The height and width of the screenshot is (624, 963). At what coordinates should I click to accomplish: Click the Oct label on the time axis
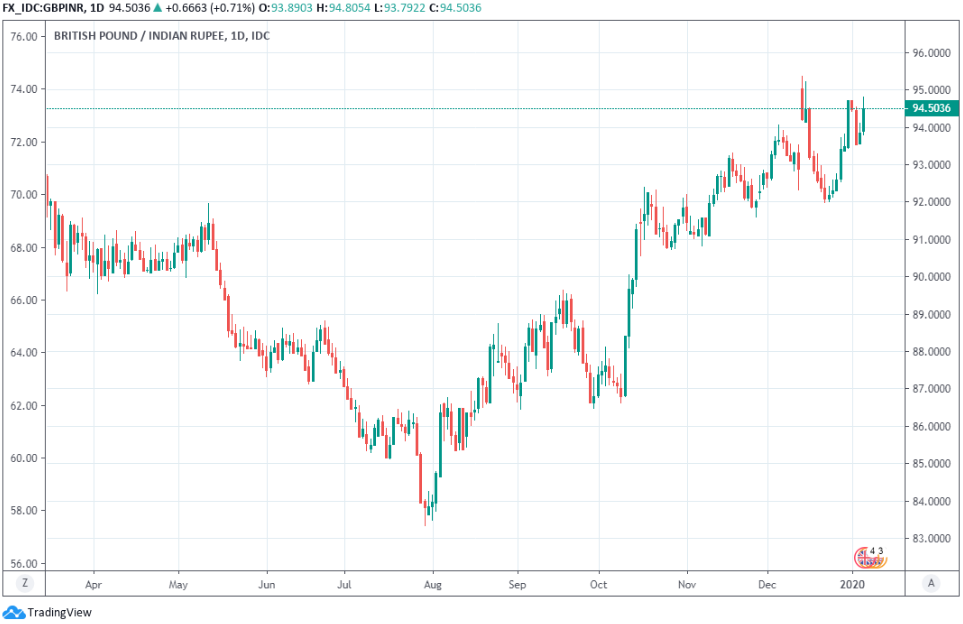(x=599, y=582)
